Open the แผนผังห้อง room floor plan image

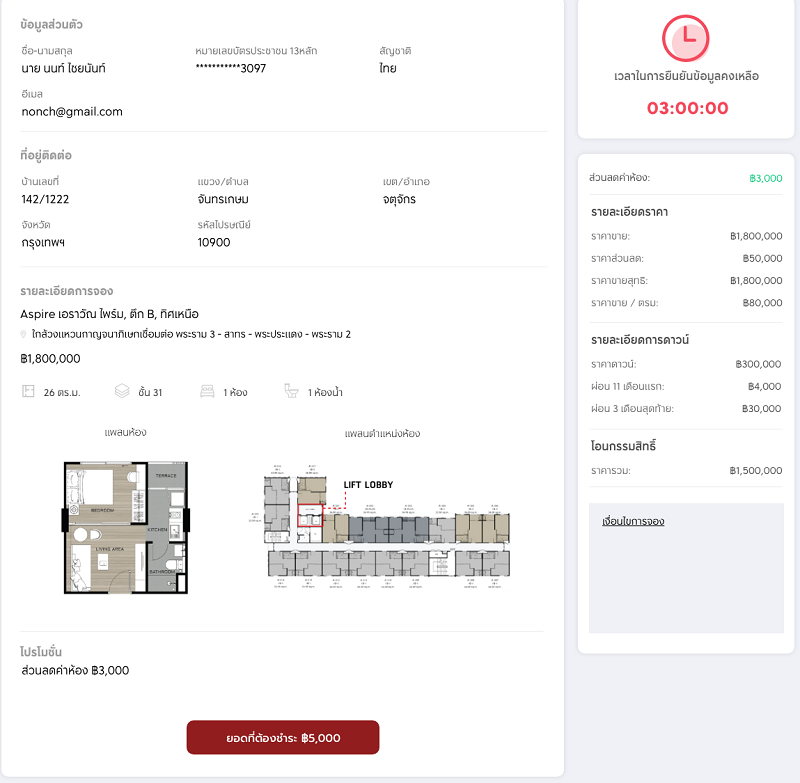click(x=126, y=525)
